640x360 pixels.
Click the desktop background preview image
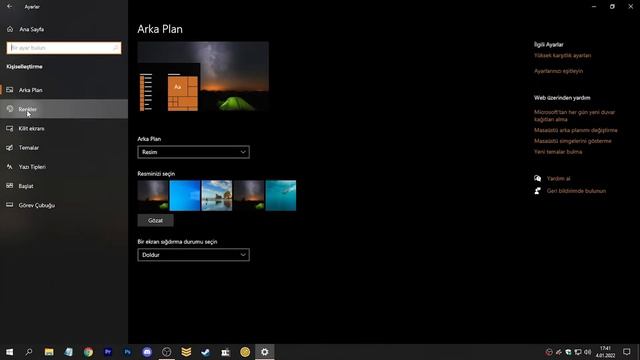pos(203,76)
